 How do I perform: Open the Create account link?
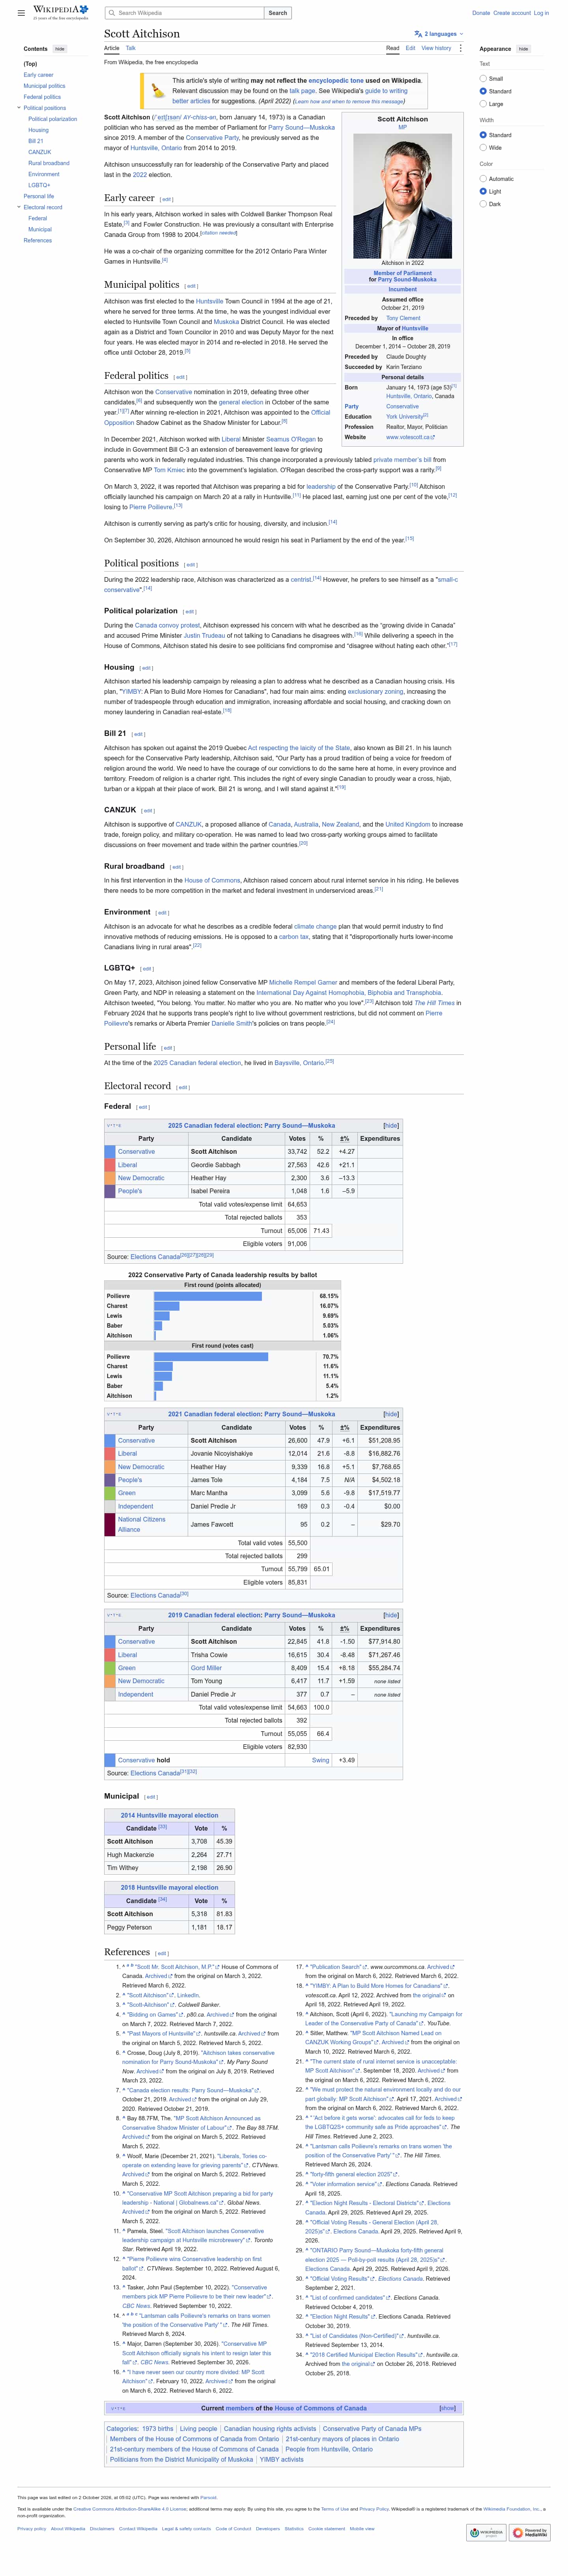pyautogui.click(x=512, y=13)
